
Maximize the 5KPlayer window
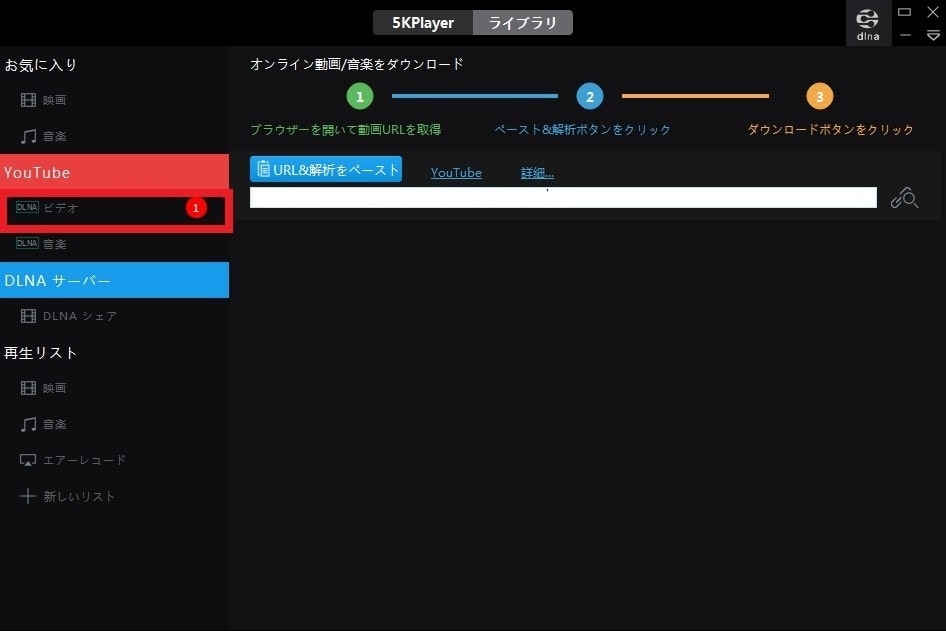tap(904, 11)
